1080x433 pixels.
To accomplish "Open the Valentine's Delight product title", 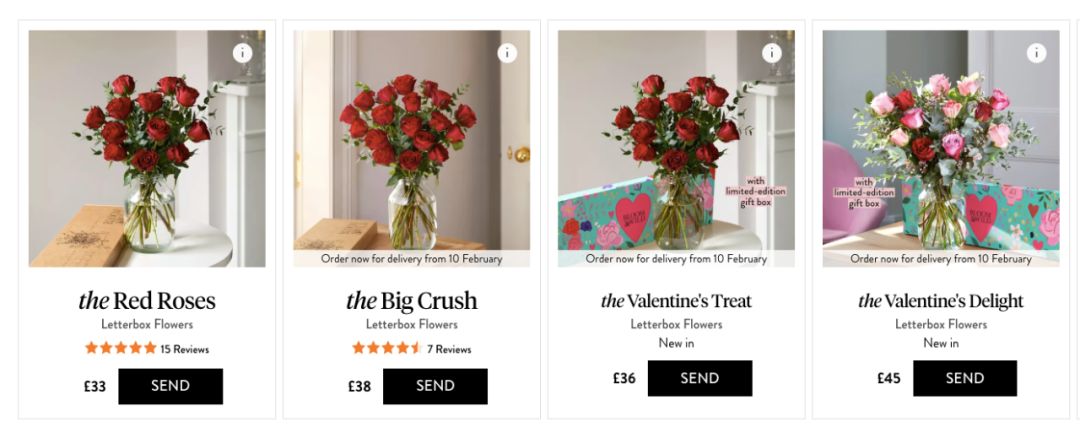I will (941, 301).
